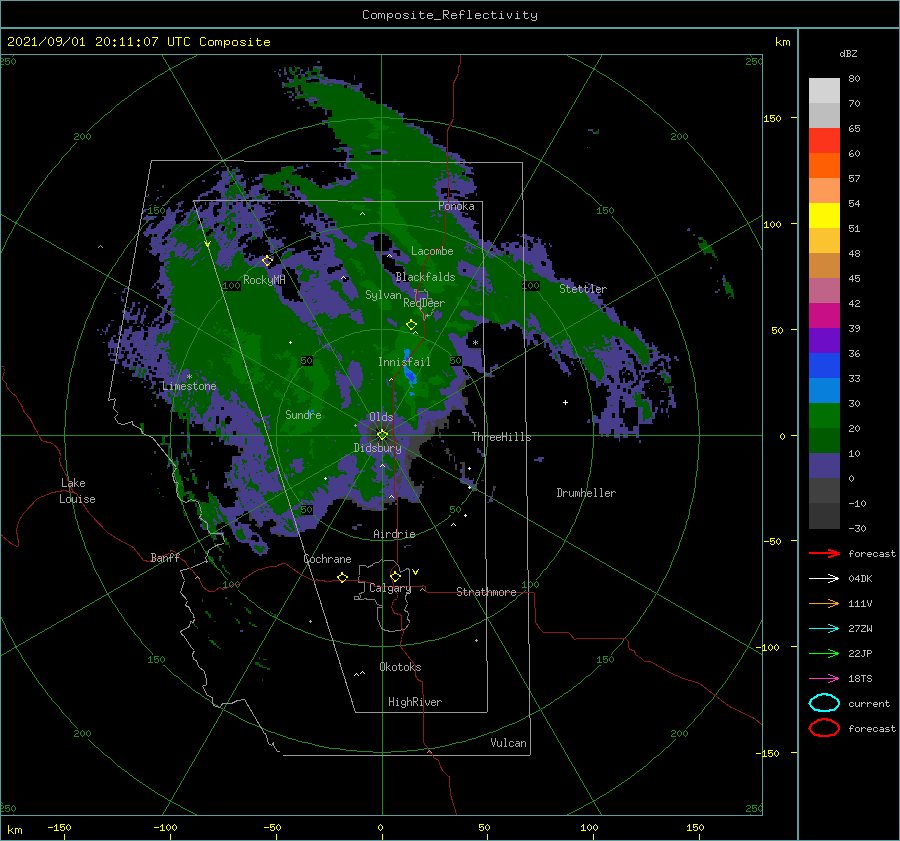Select the light gray 70-80 dBZ swatch
This screenshot has width=900, height=841.
tap(824, 91)
